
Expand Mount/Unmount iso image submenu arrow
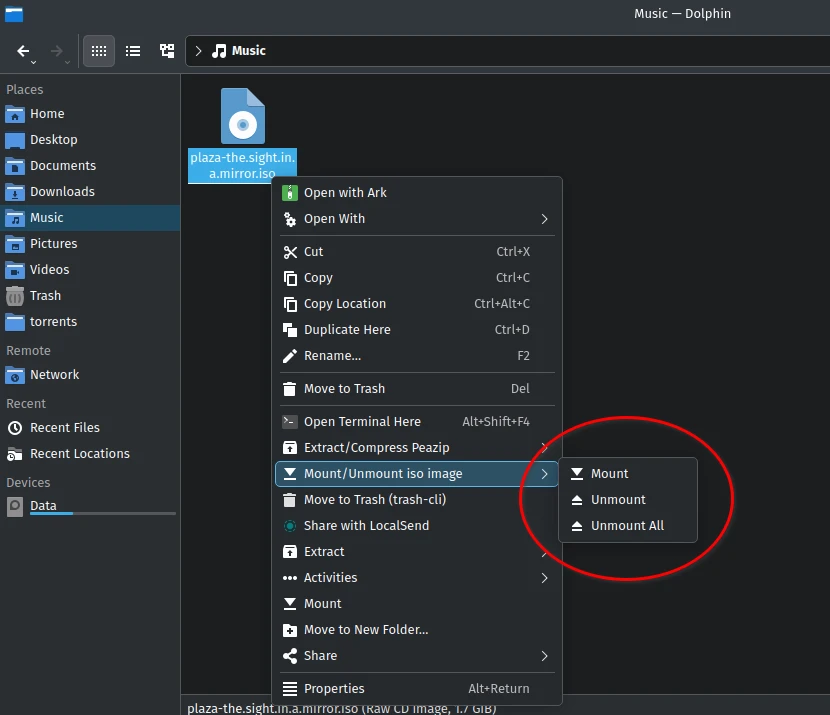(x=544, y=474)
